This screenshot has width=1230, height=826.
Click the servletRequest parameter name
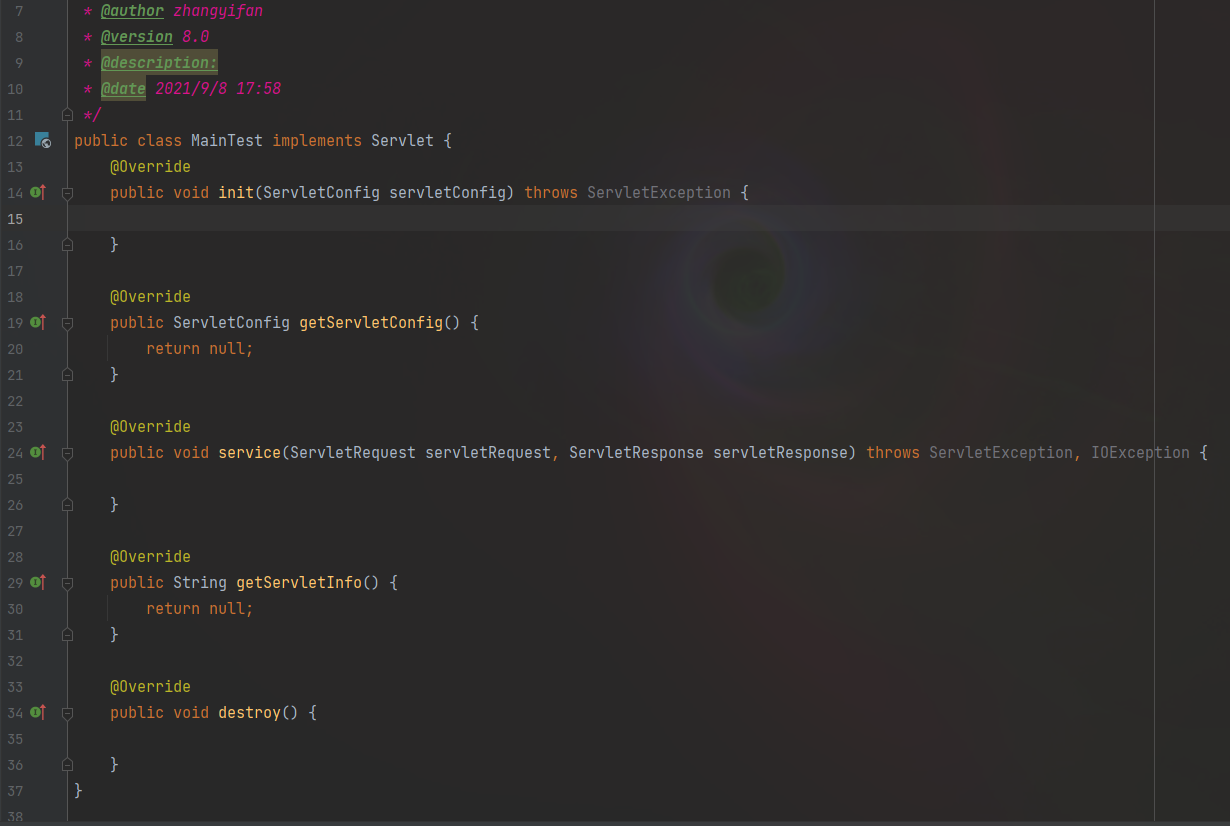pyautogui.click(x=488, y=452)
